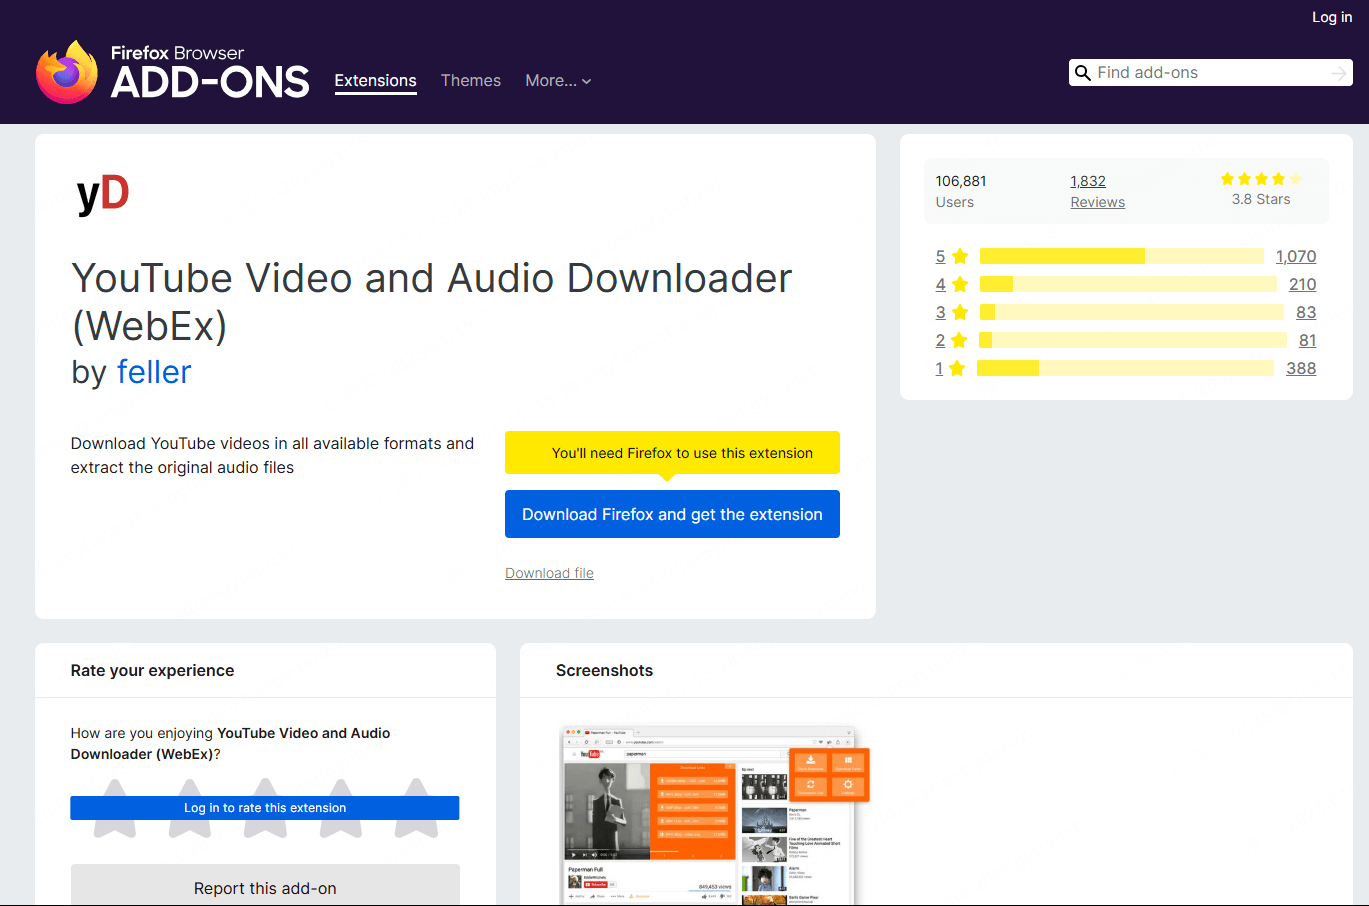The width and height of the screenshot is (1369, 906).
Task: Open the 1,832 Reviews link
Action: pos(1097,191)
